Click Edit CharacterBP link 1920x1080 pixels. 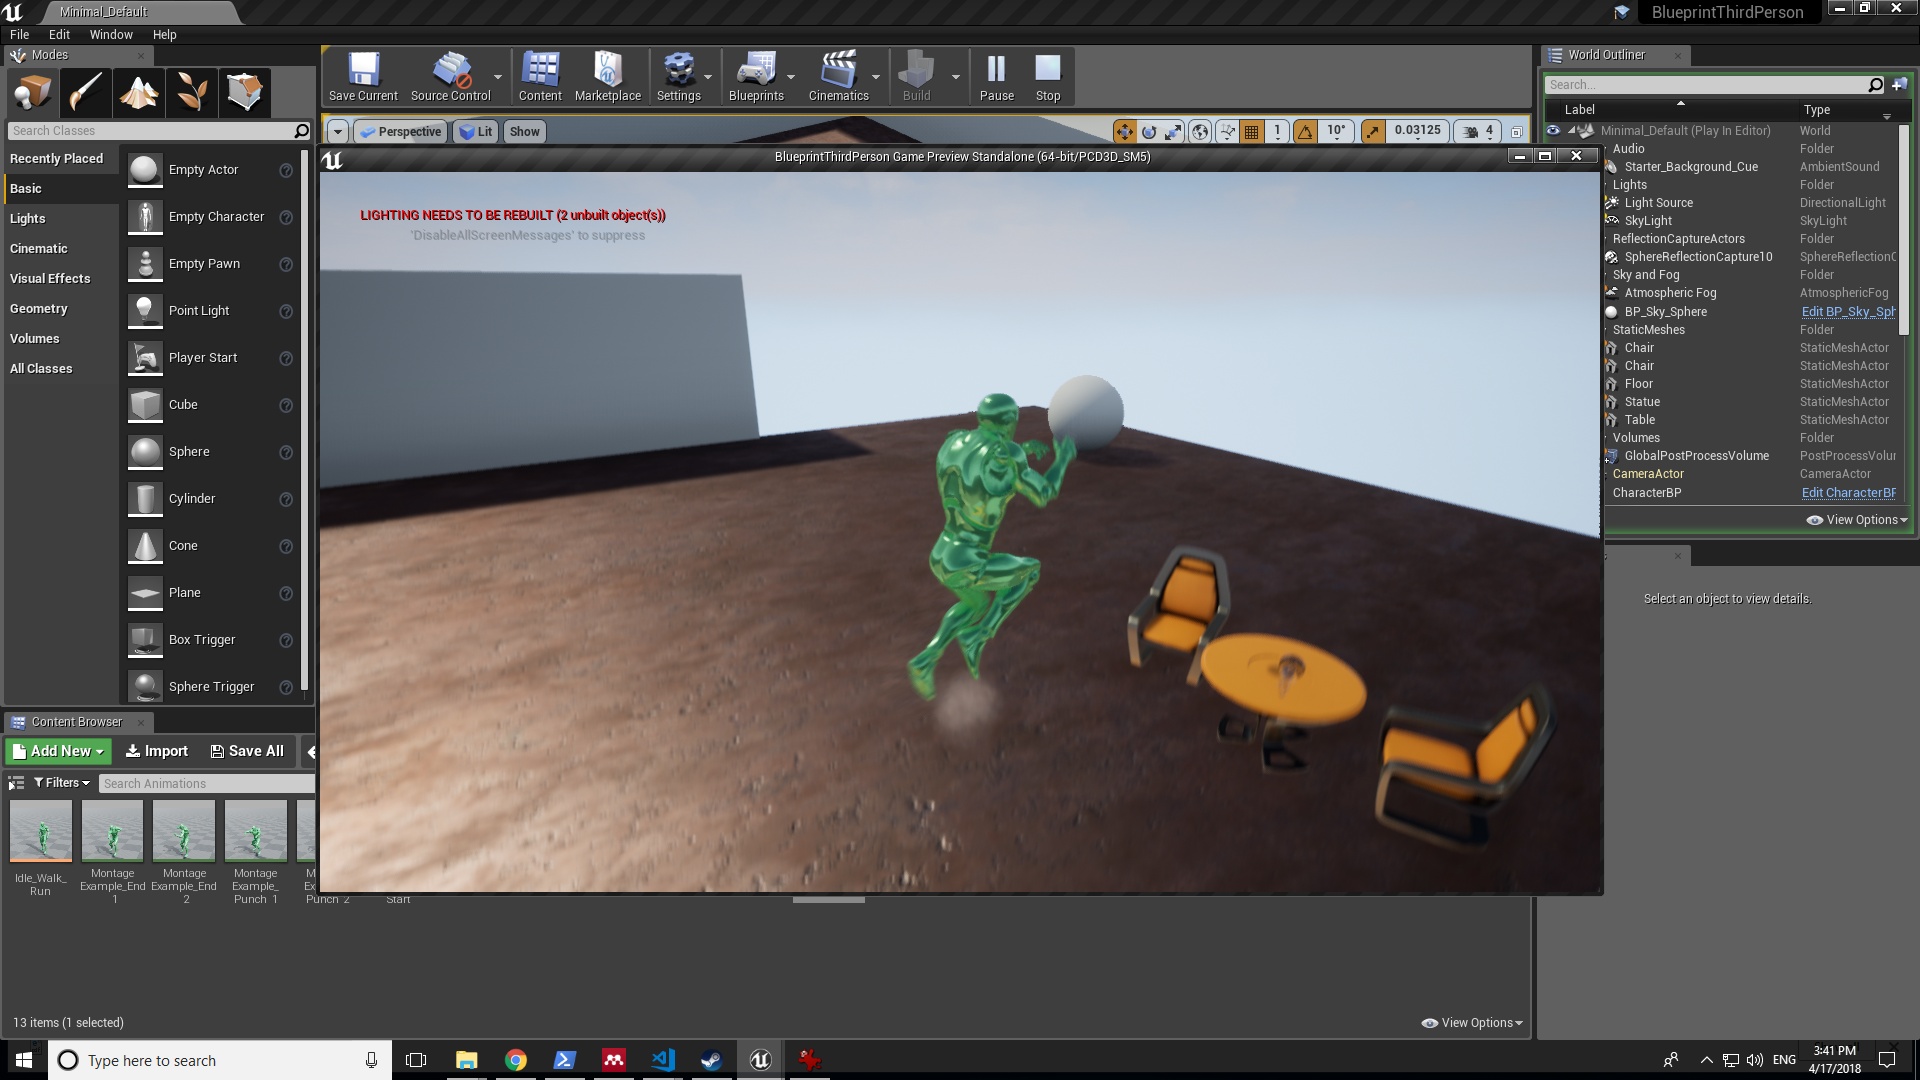pos(1846,492)
